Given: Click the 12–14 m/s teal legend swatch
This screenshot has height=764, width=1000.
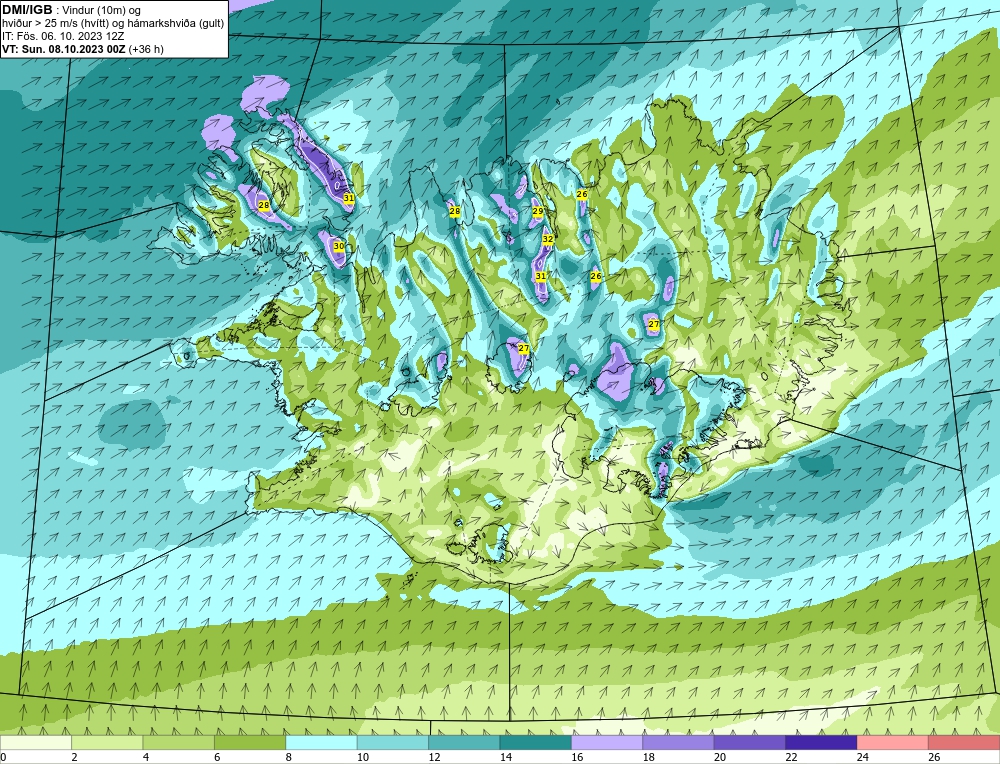Looking at the screenshot, I should (464, 742).
